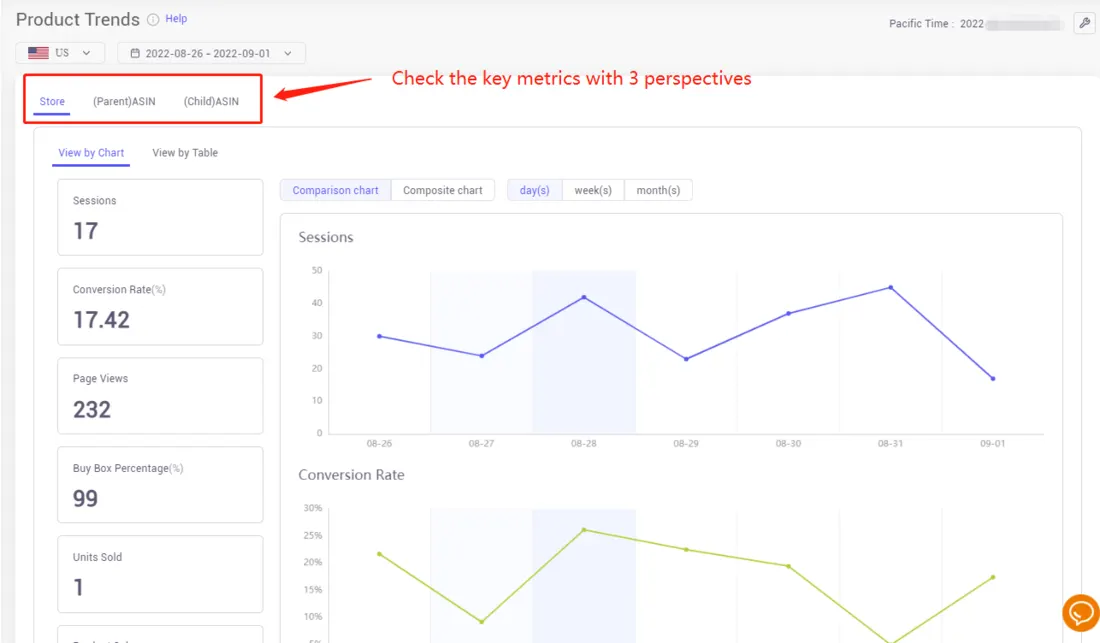Open the View by Table tab

(x=184, y=152)
